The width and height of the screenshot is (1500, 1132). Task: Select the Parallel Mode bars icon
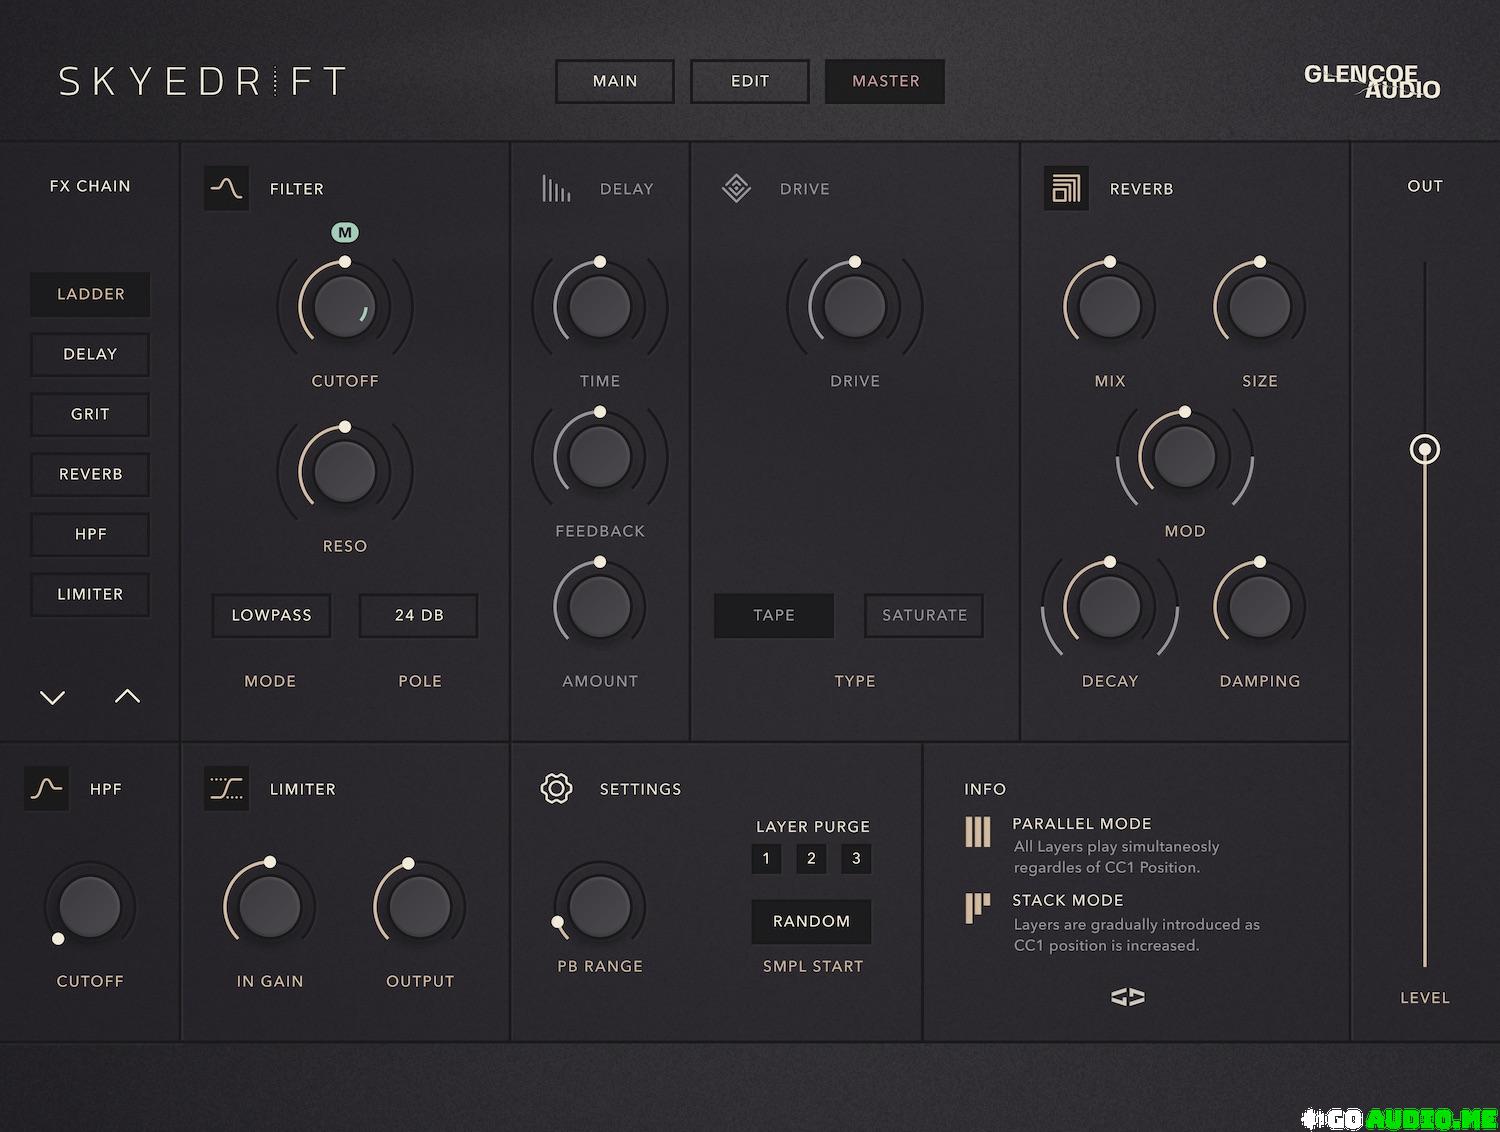pos(977,832)
